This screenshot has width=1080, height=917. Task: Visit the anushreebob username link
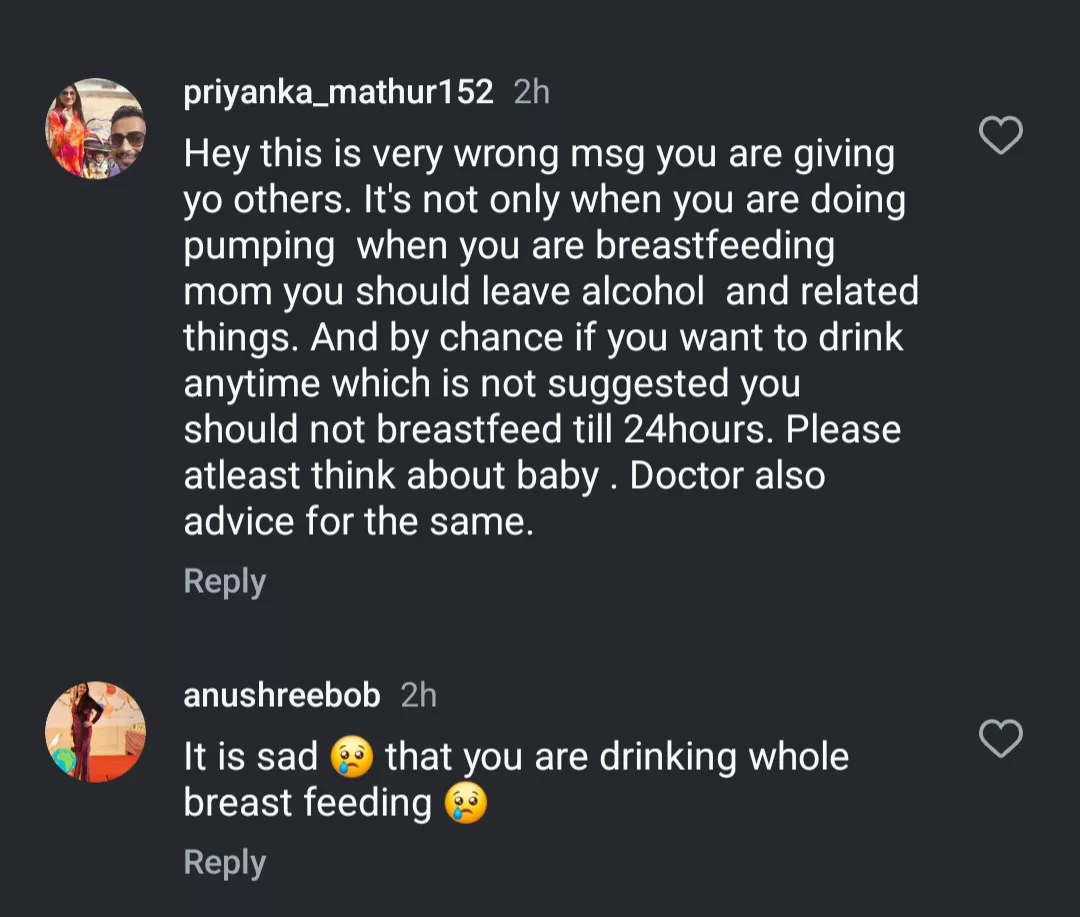pyautogui.click(x=282, y=696)
